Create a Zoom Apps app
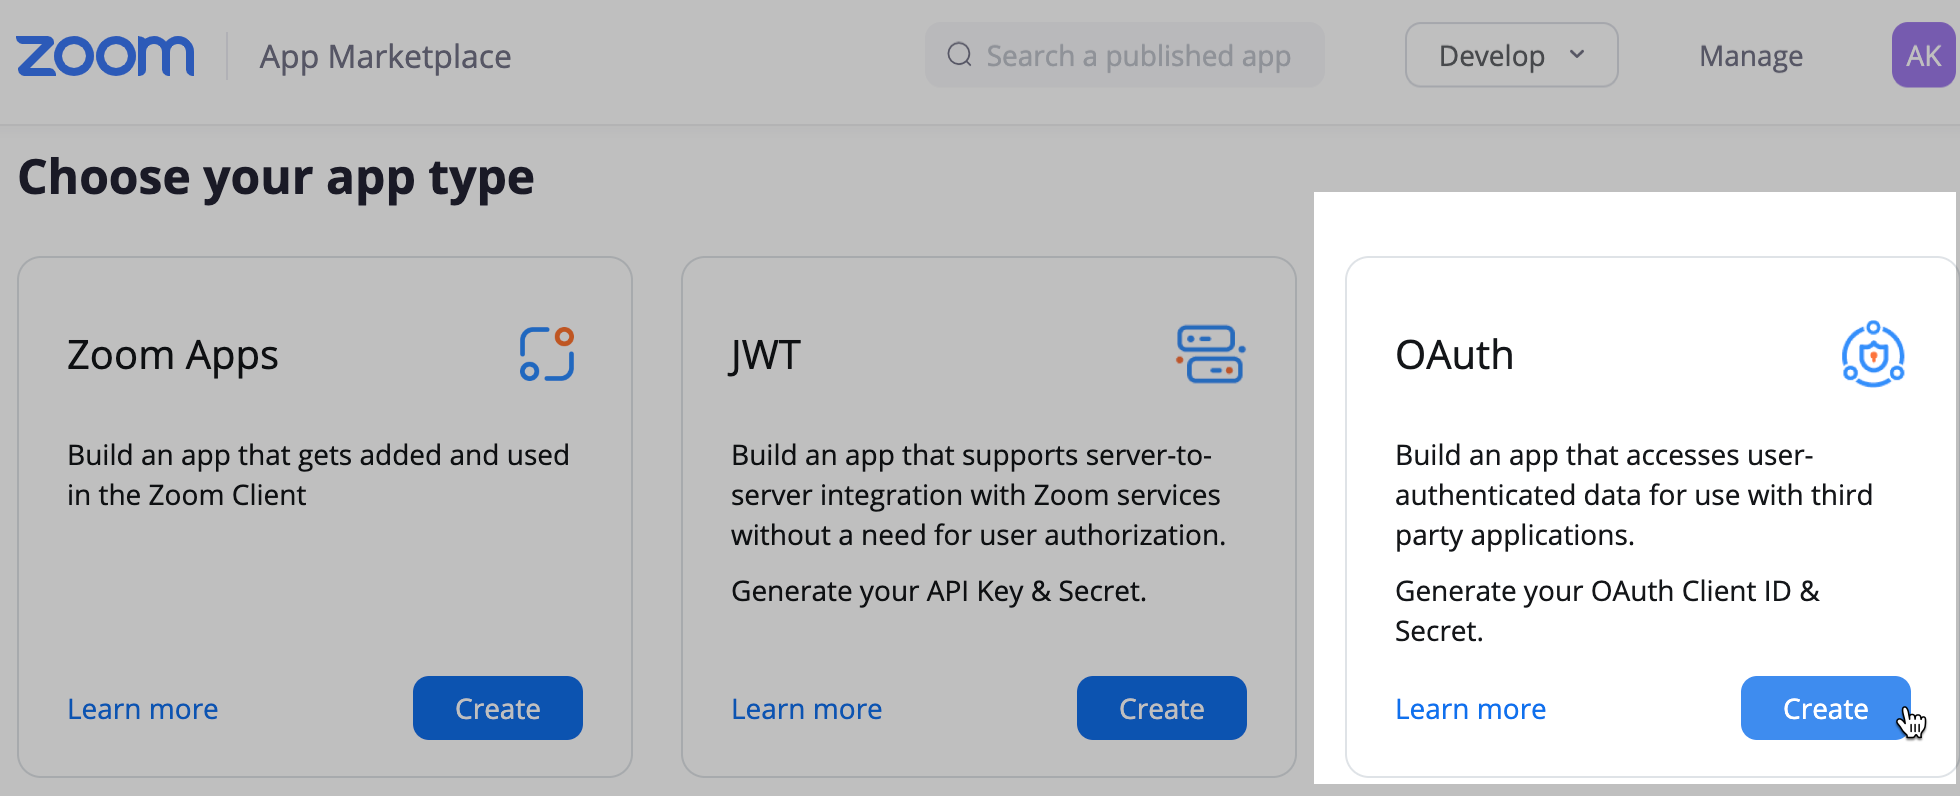Screen dimensions: 1960x796 498,708
